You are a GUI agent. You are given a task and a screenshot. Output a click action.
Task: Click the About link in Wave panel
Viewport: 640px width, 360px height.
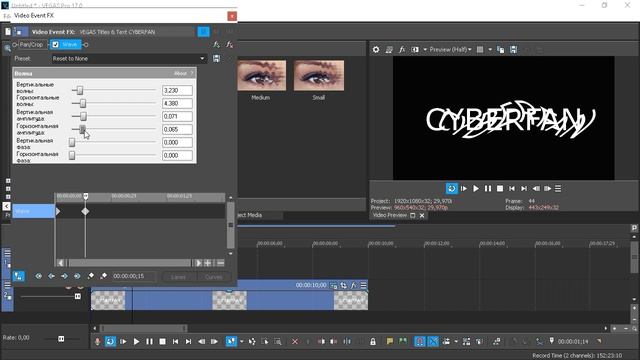point(180,73)
